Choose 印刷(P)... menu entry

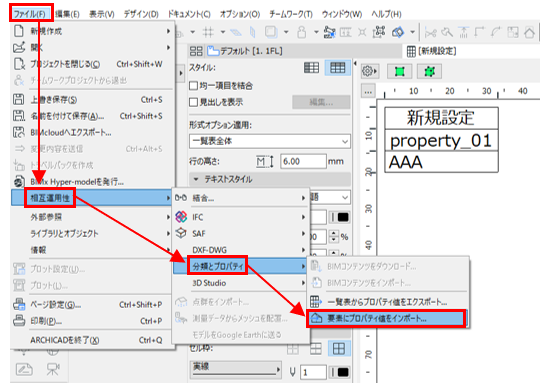point(93,321)
